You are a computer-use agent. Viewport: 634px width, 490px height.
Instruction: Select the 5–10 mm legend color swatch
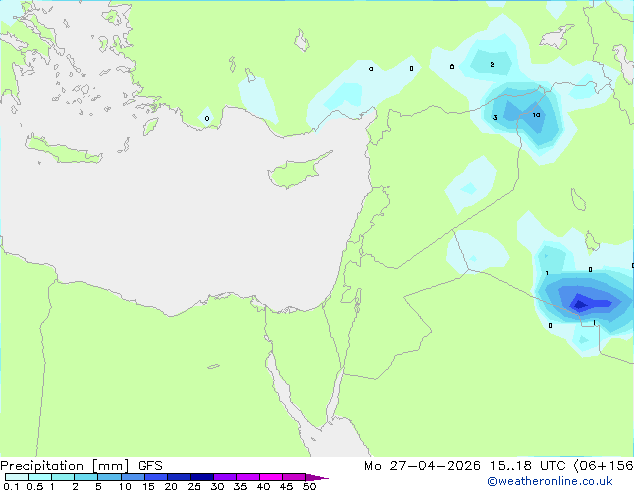109,477
